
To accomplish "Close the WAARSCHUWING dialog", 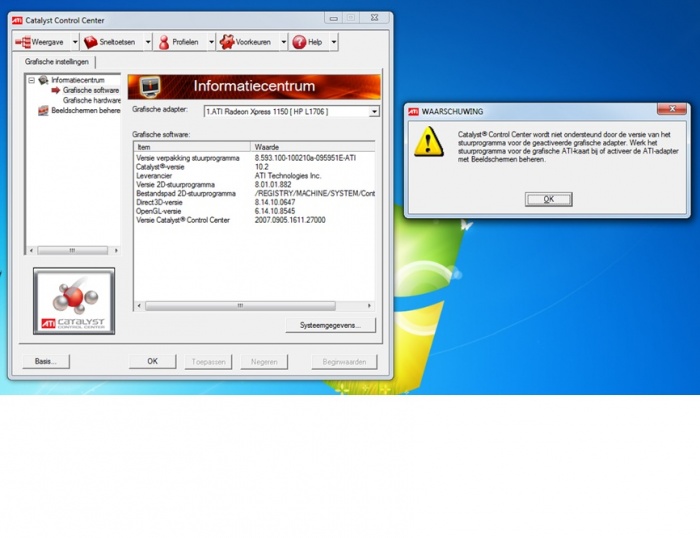I will pos(672,109).
